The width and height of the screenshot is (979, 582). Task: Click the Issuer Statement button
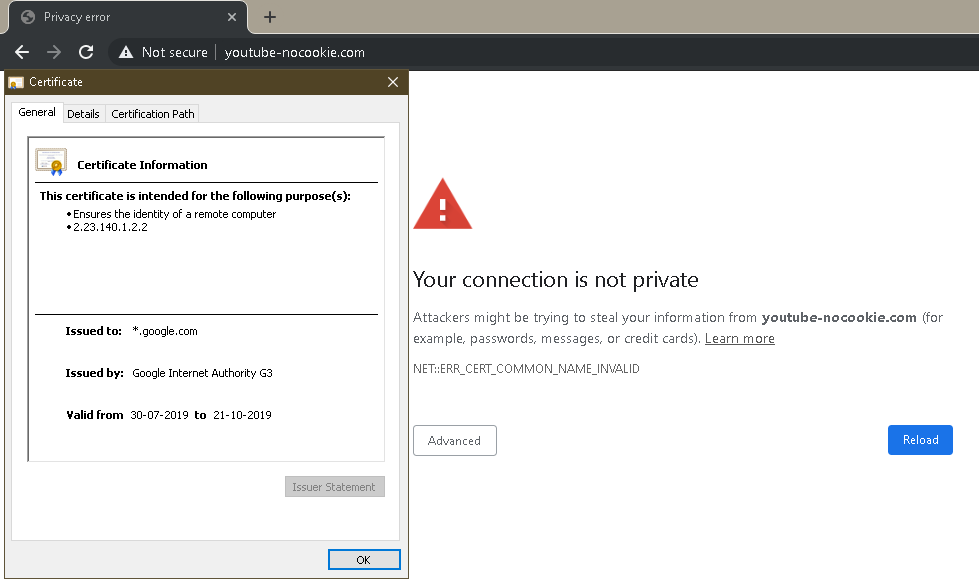coord(335,487)
